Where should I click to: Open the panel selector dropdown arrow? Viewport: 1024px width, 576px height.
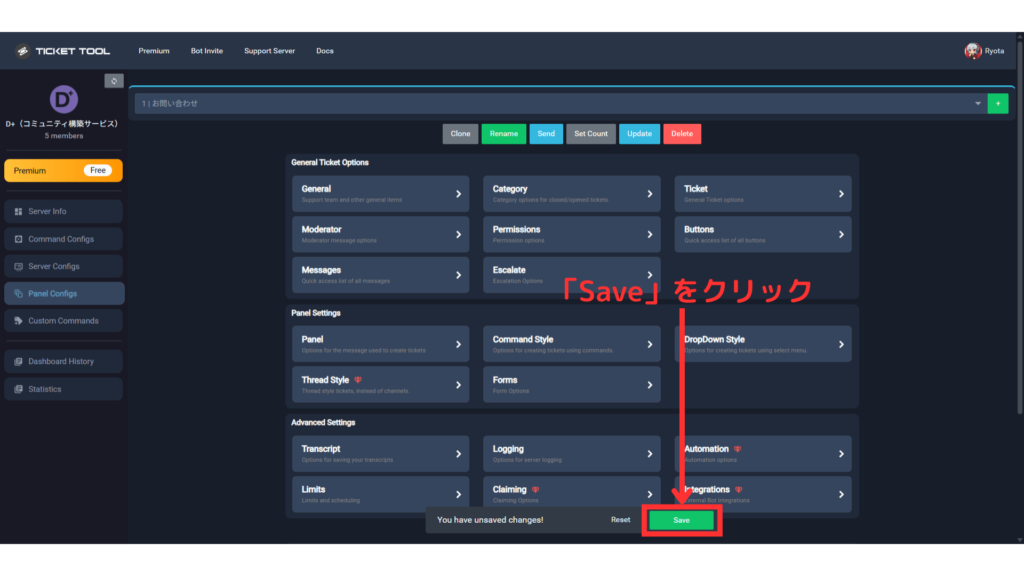[x=978, y=103]
